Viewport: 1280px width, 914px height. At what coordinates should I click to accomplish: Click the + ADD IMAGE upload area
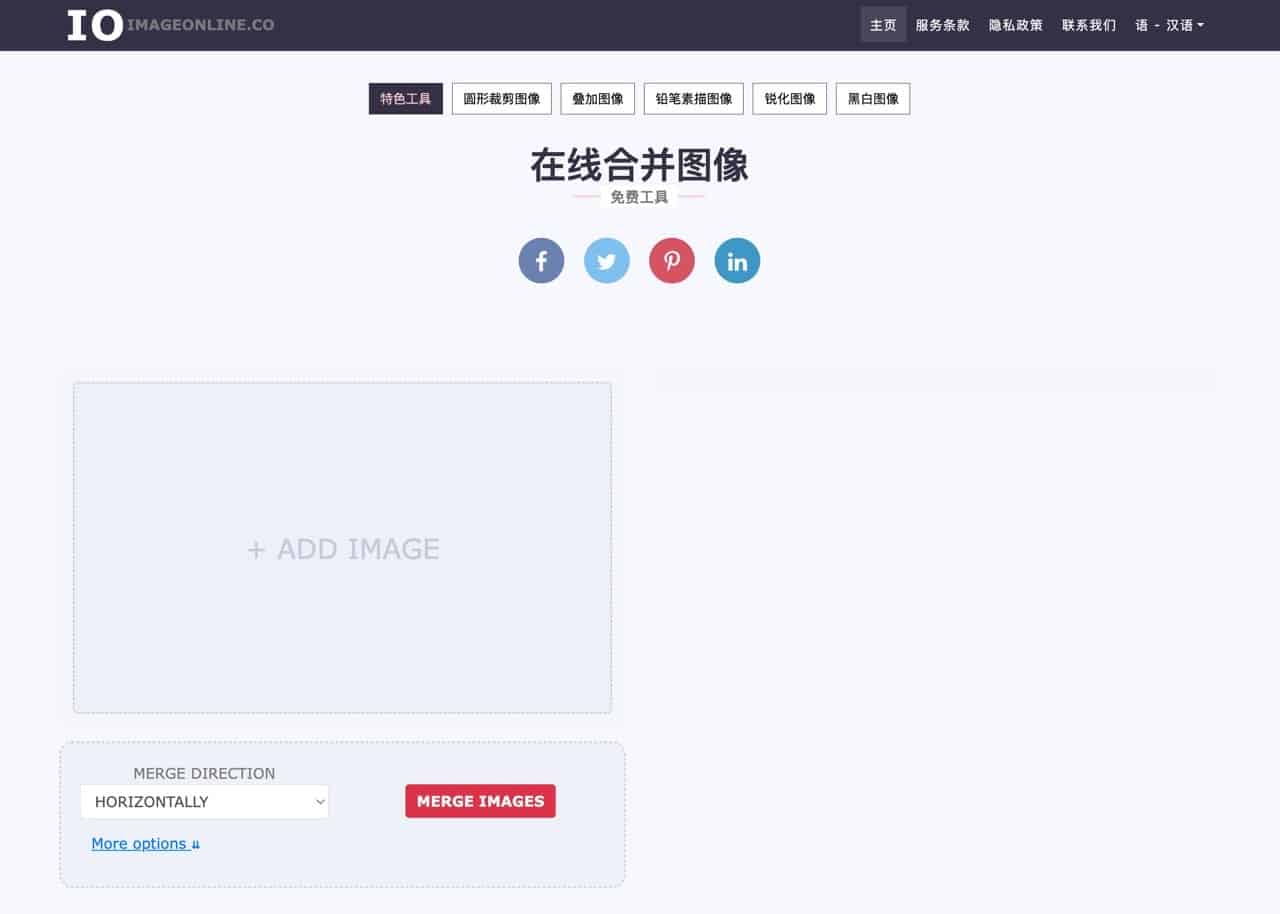click(x=342, y=548)
